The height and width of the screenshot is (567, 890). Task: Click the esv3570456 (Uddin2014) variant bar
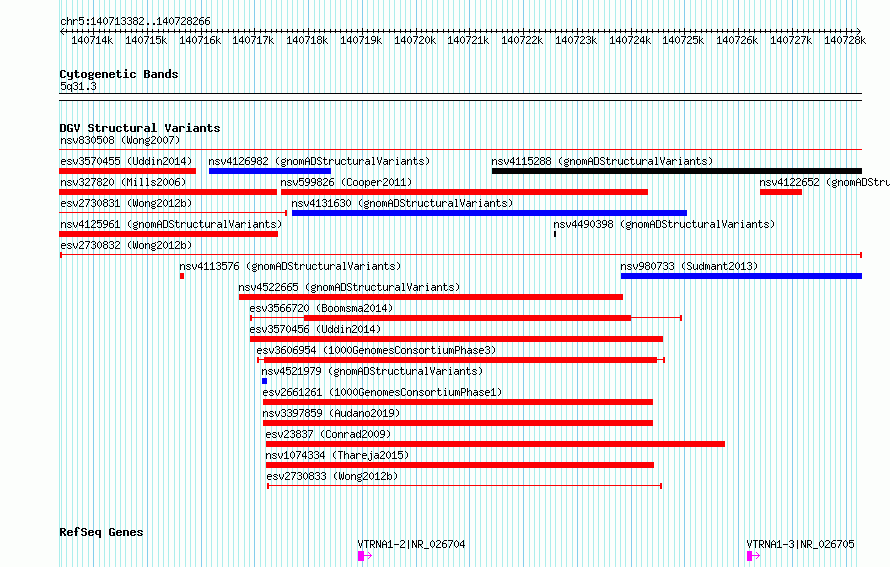pos(456,339)
